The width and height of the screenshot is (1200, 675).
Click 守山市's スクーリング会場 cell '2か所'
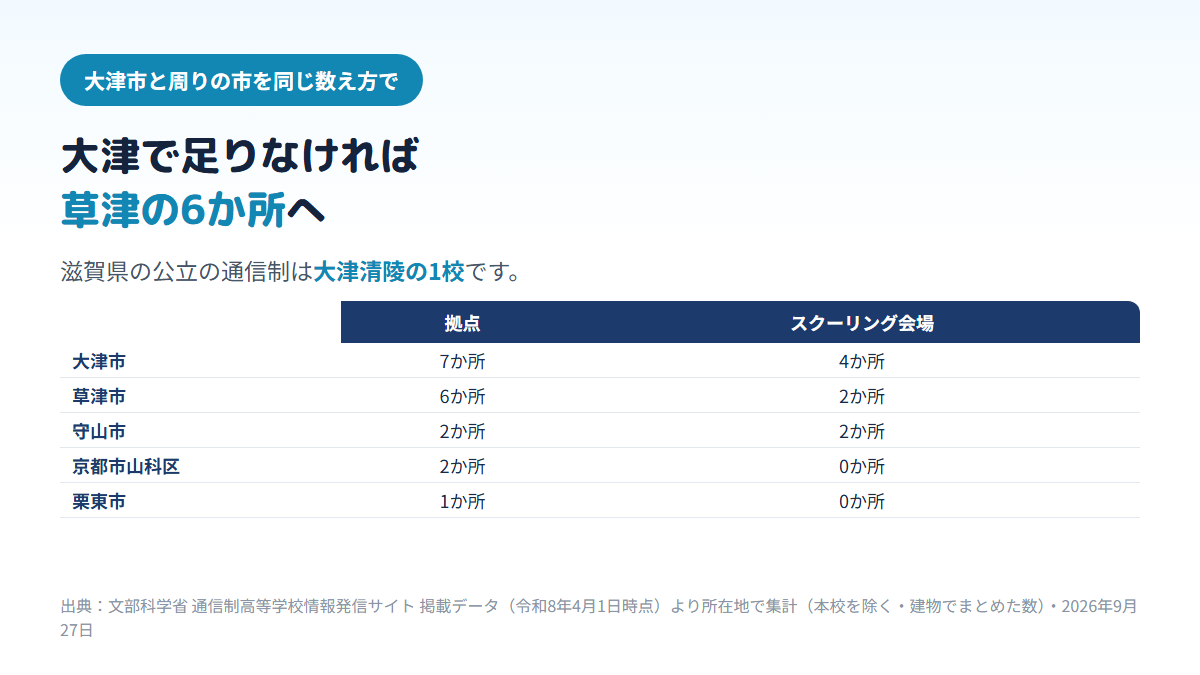tap(862, 431)
